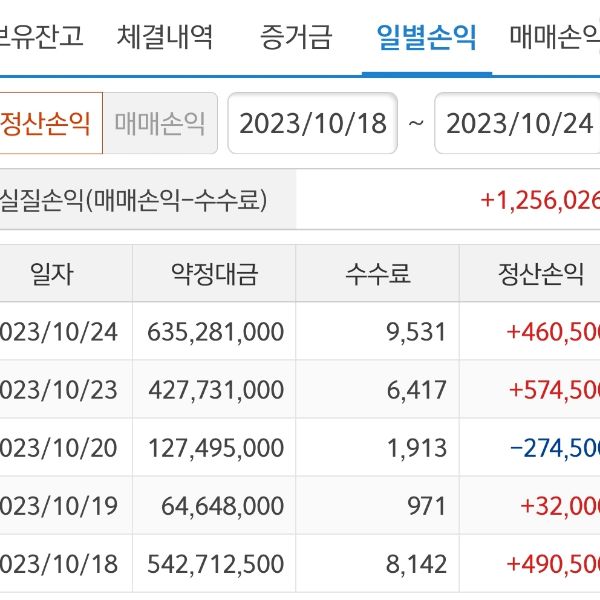Click the 수수료 column header
The width and height of the screenshot is (600, 600).
378,274
